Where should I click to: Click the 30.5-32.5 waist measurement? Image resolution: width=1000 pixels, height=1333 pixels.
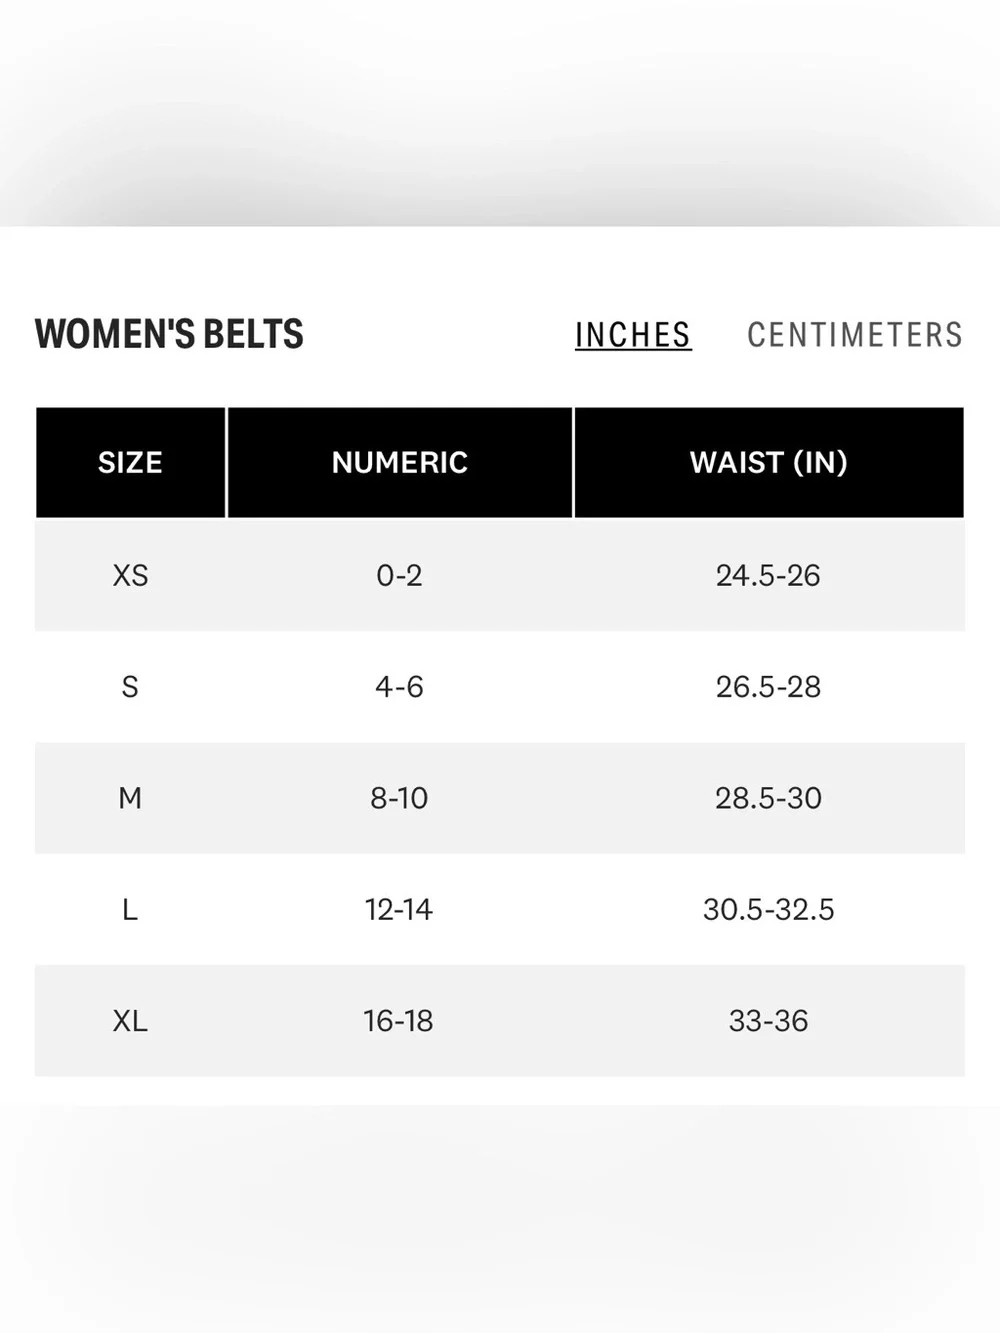(768, 909)
